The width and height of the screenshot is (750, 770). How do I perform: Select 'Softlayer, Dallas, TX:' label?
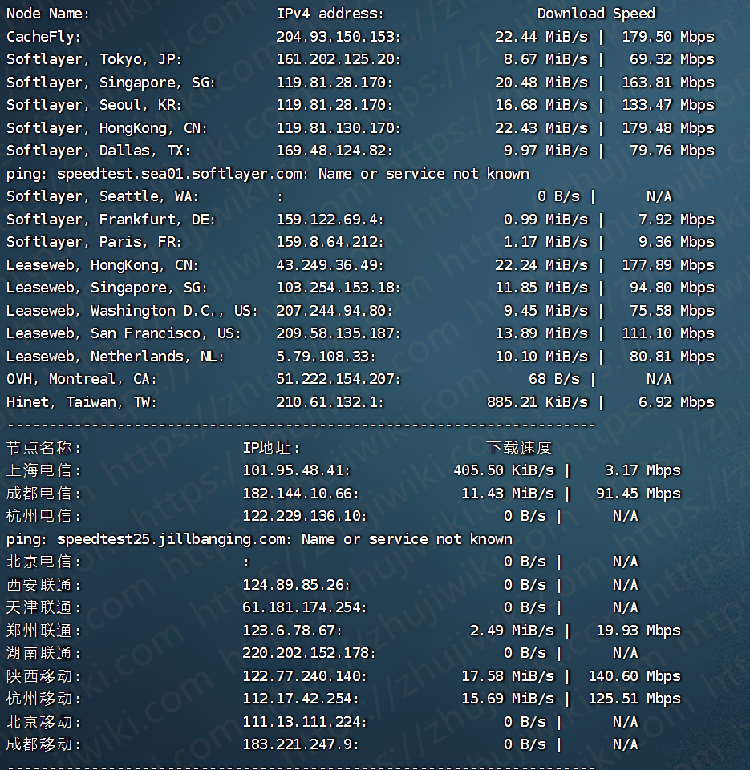pos(98,151)
